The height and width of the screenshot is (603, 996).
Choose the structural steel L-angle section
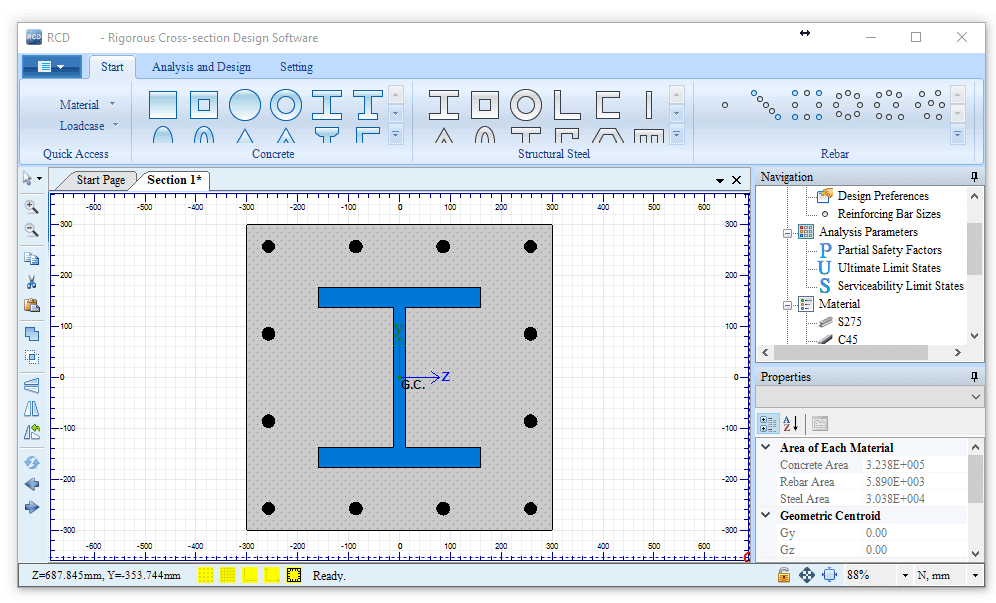click(x=567, y=104)
